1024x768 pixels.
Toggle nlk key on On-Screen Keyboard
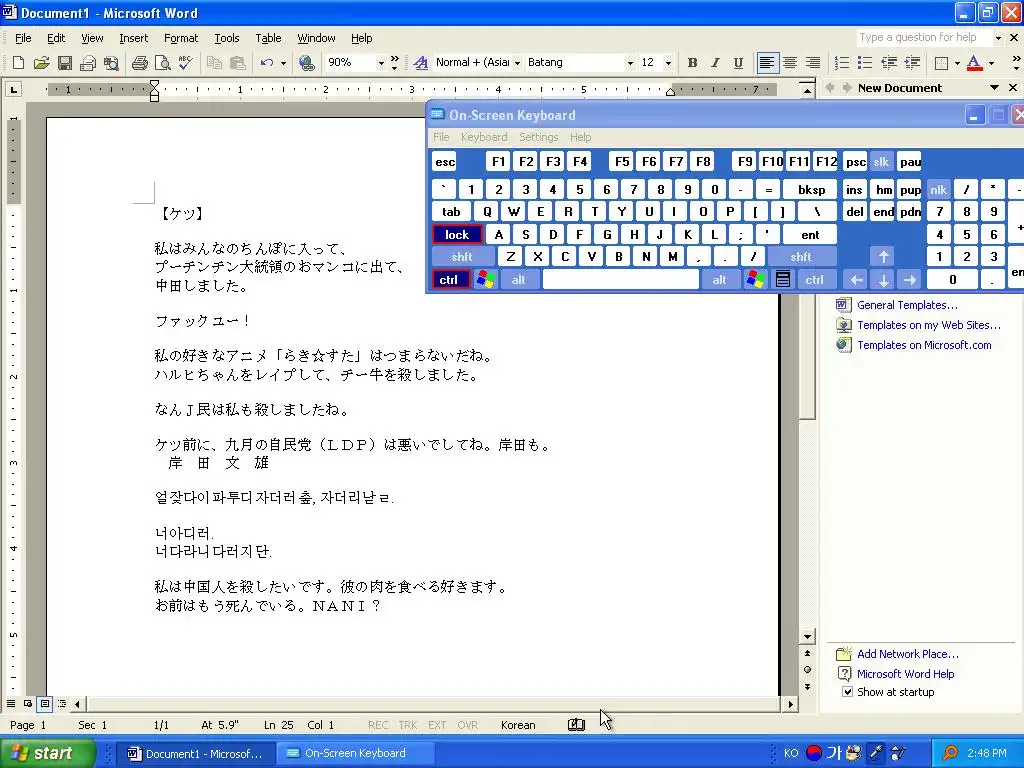pyautogui.click(x=938, y=189)
